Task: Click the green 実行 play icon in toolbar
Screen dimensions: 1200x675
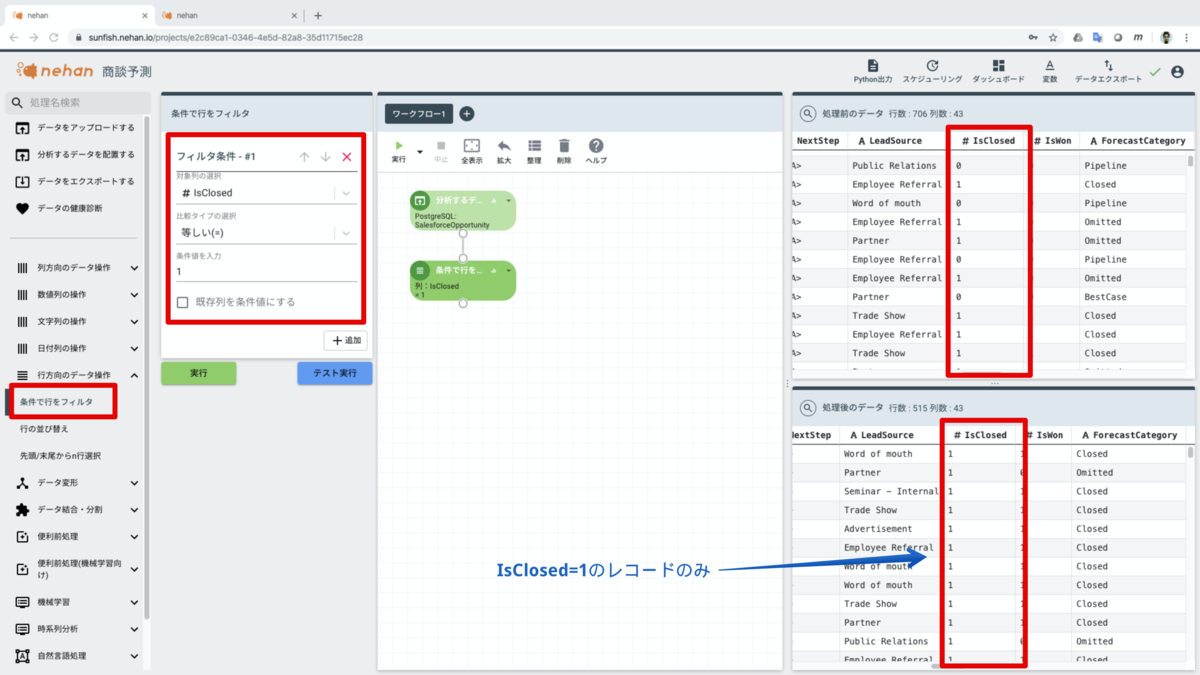Action: click(399, 146)
